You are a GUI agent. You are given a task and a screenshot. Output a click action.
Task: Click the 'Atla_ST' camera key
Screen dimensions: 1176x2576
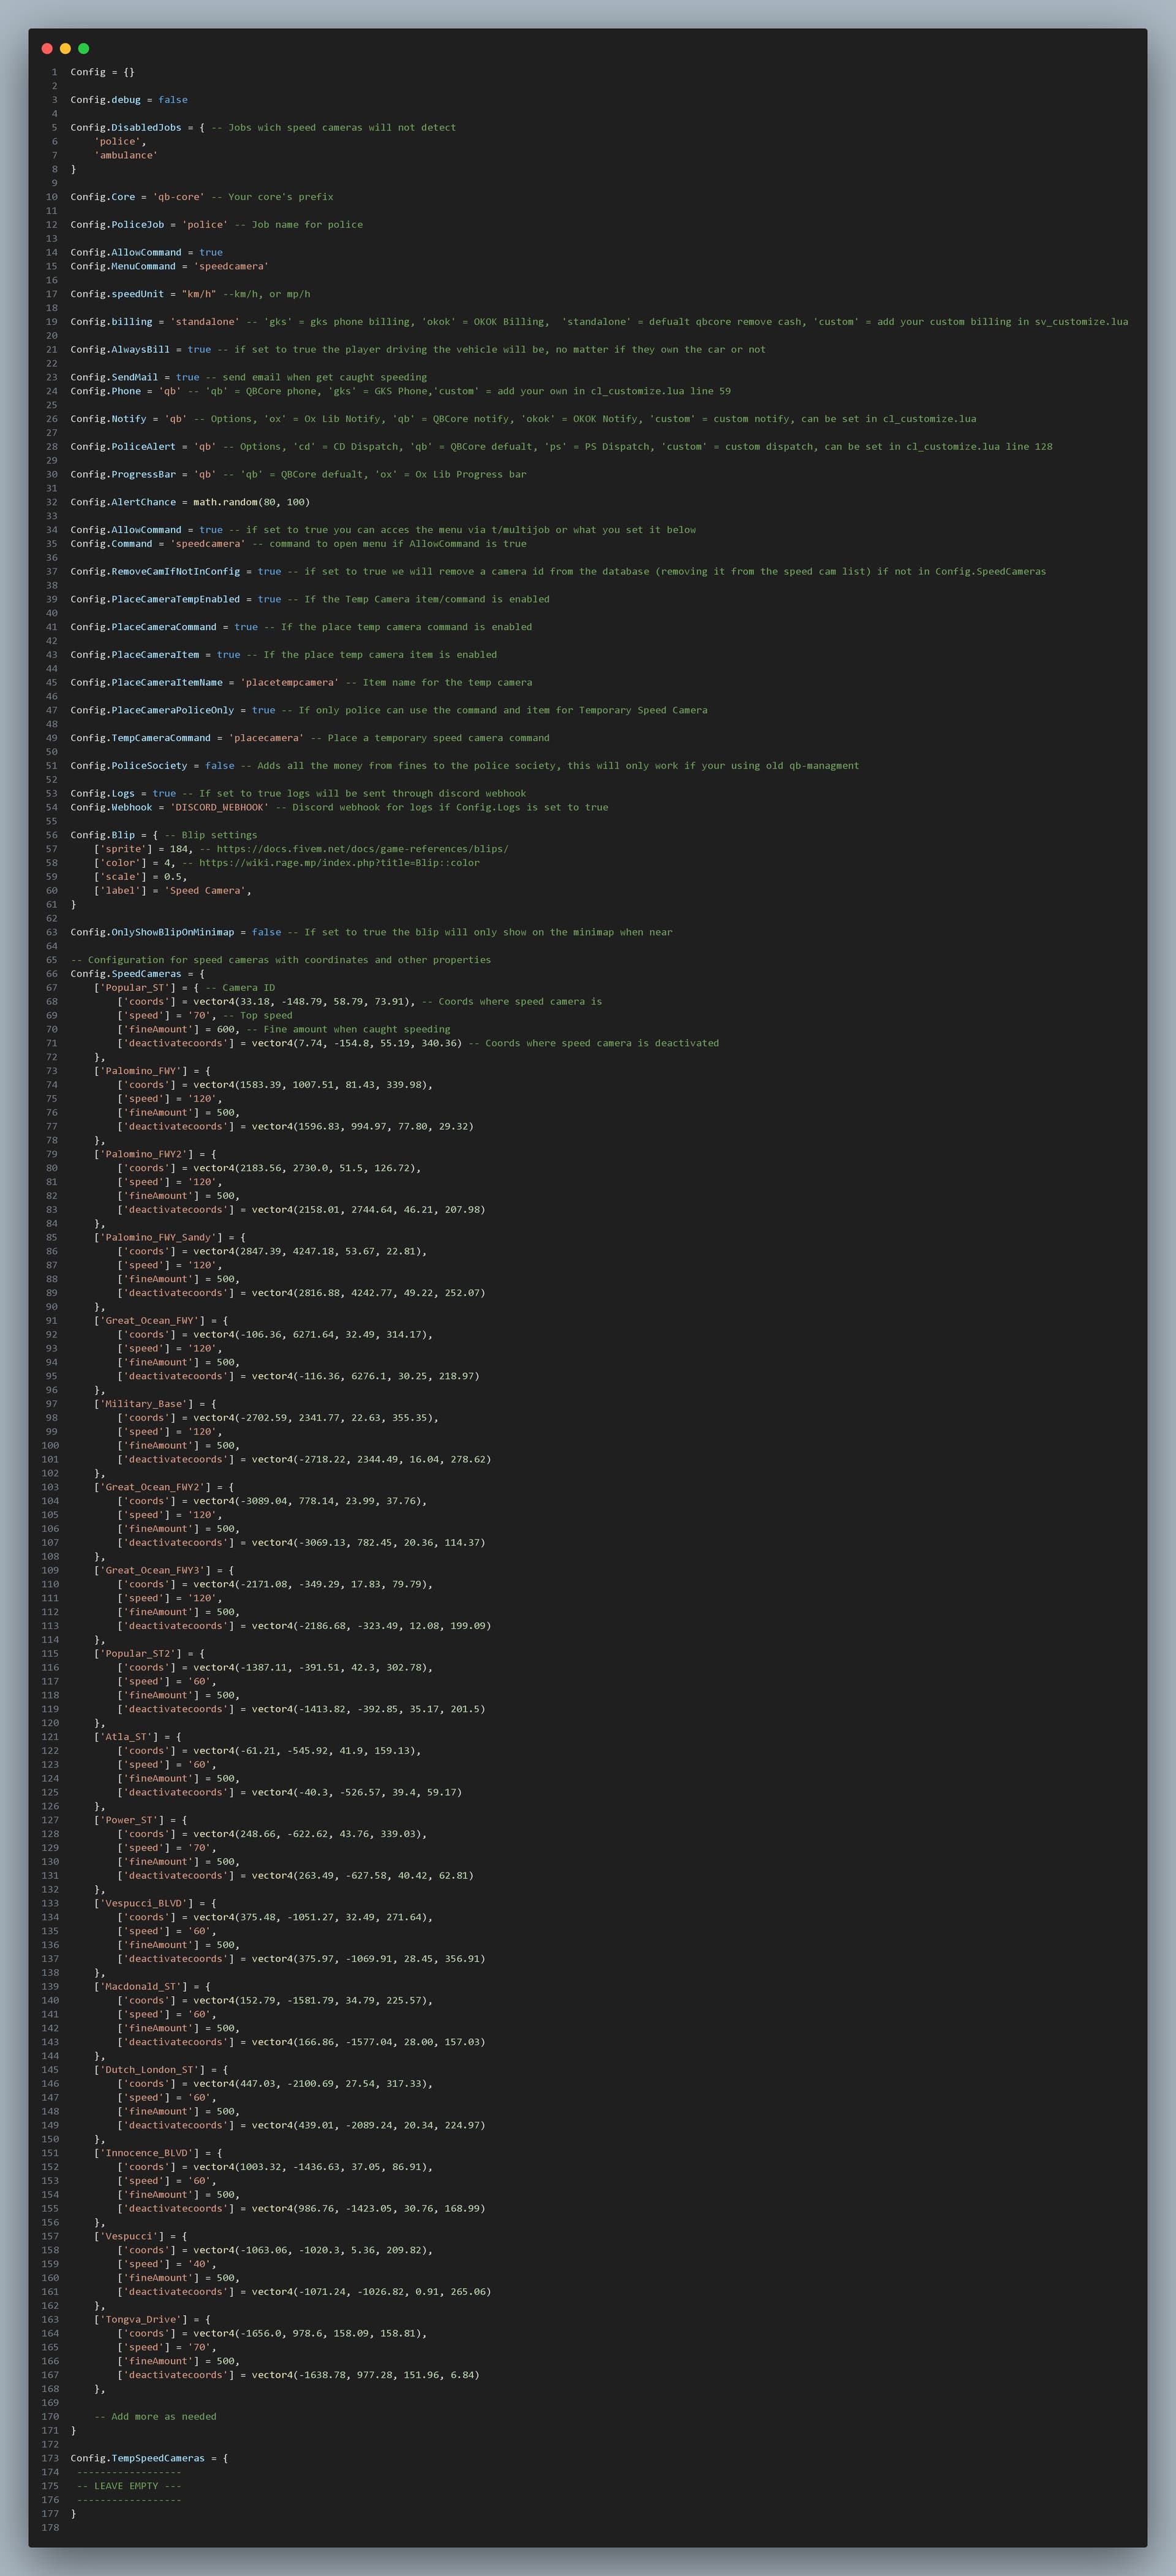pos(129,1737)
